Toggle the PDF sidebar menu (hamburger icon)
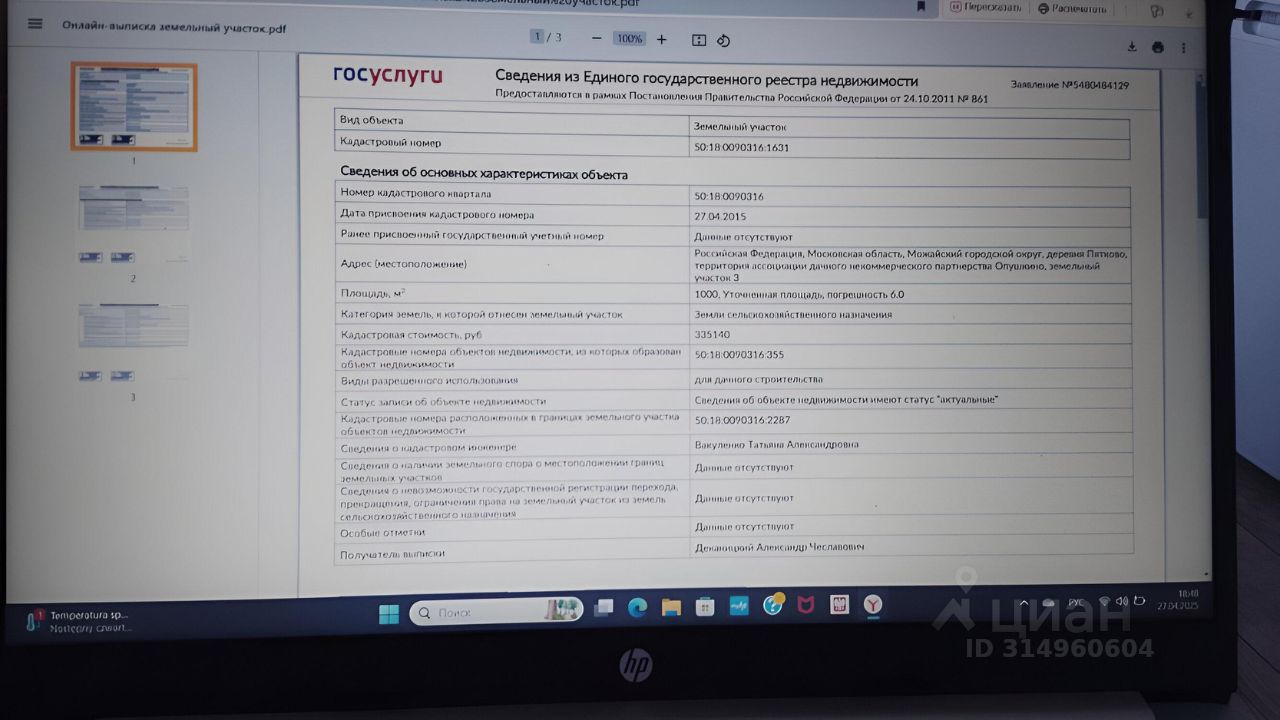 tap(35, 24)
